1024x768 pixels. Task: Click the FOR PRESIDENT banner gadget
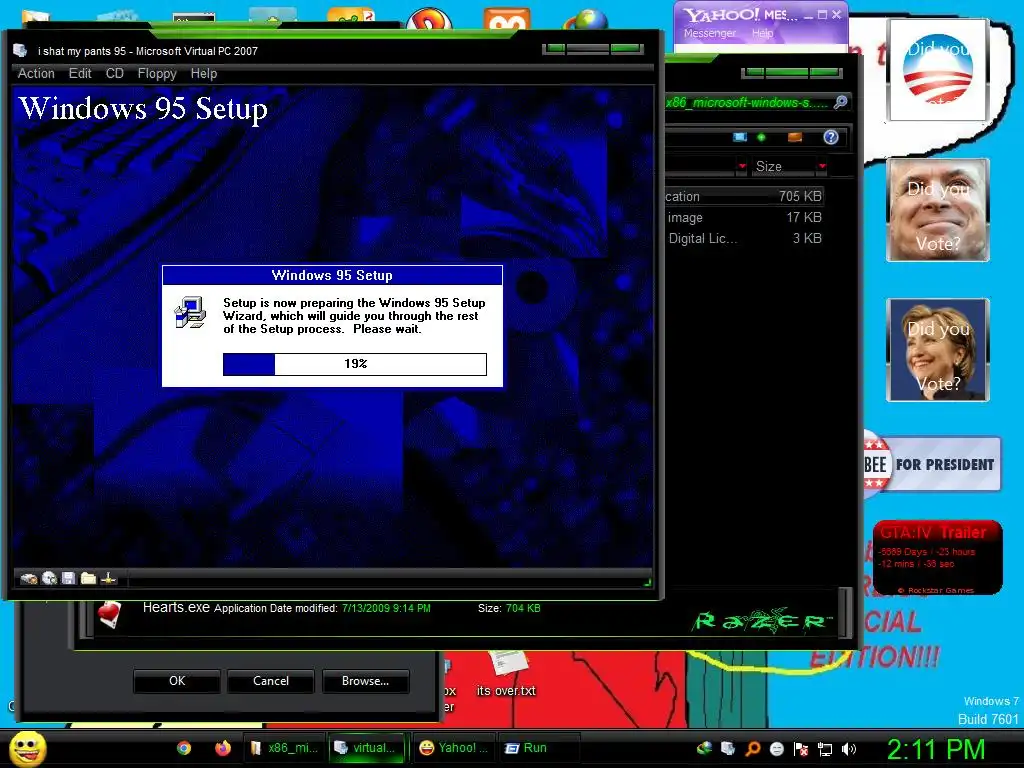point(933,464)
